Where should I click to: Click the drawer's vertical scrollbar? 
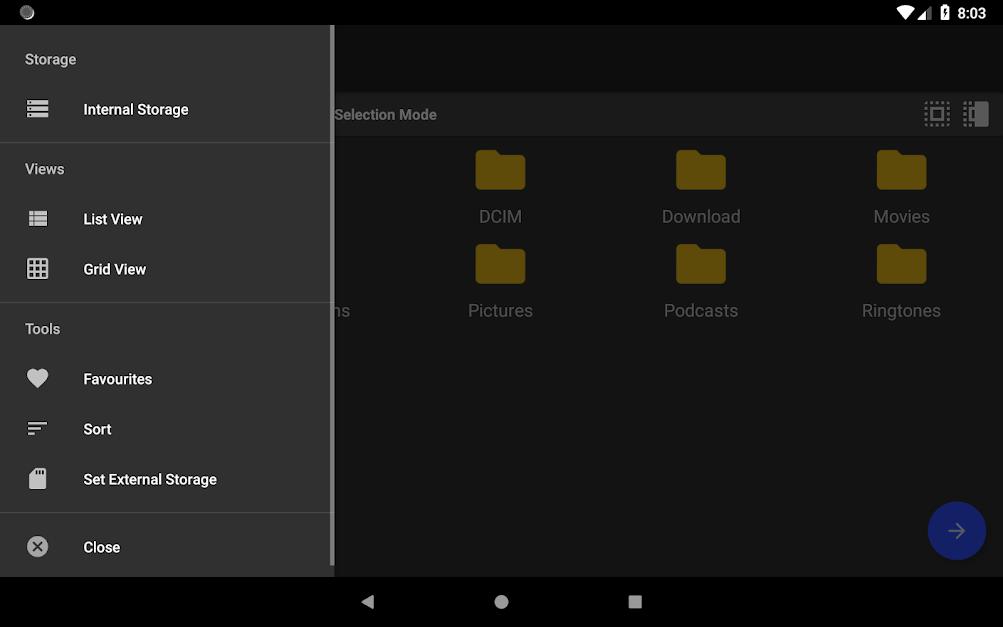pos(332,296)
